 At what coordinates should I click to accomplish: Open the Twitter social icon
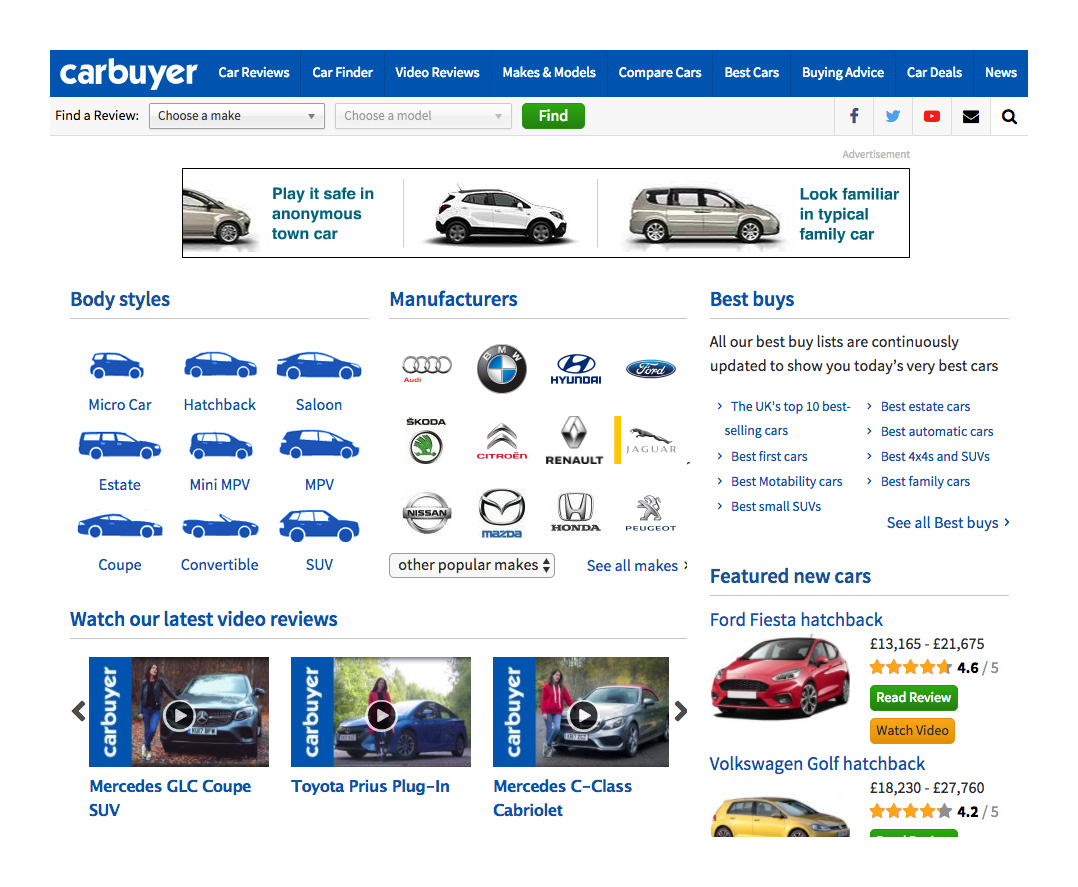893,116
